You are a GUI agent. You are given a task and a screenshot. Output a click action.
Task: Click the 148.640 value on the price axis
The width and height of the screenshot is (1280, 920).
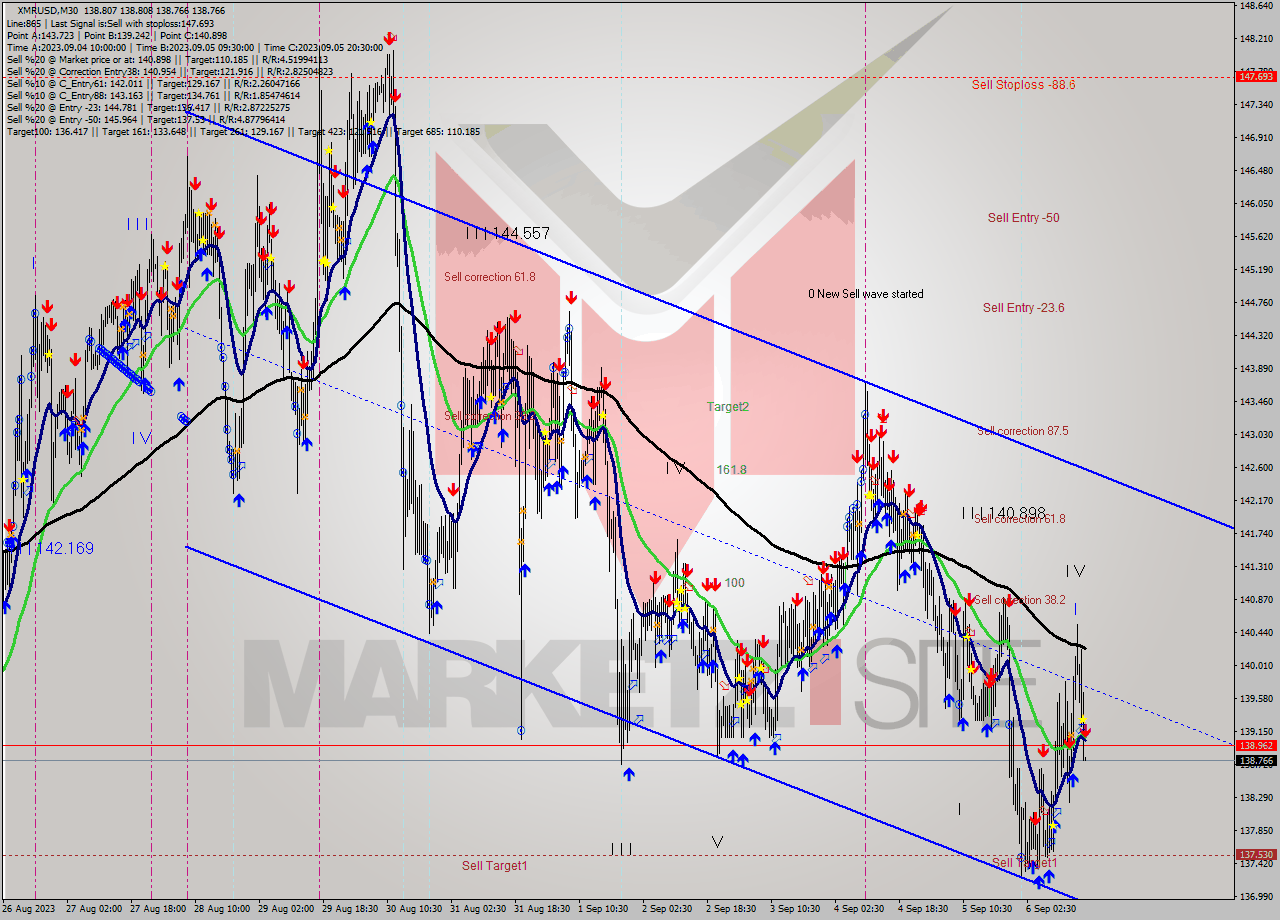(x=1256, y=6)
